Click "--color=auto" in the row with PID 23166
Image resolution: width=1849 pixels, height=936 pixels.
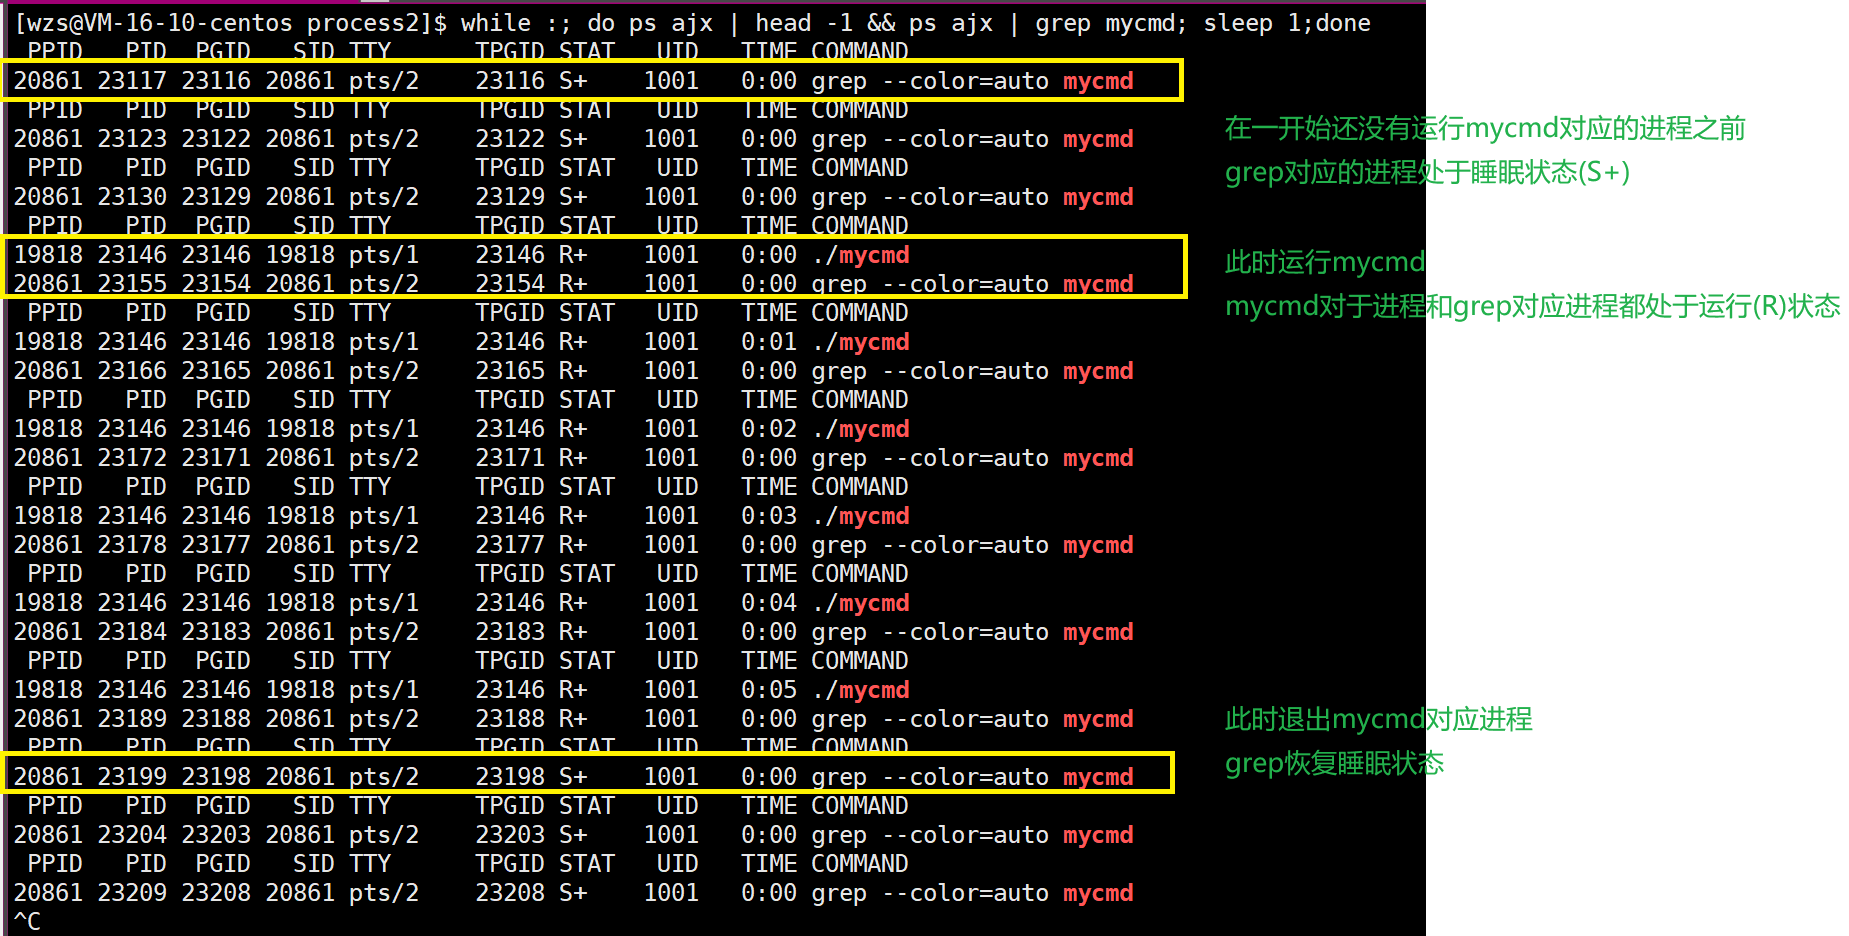point(966,371)
